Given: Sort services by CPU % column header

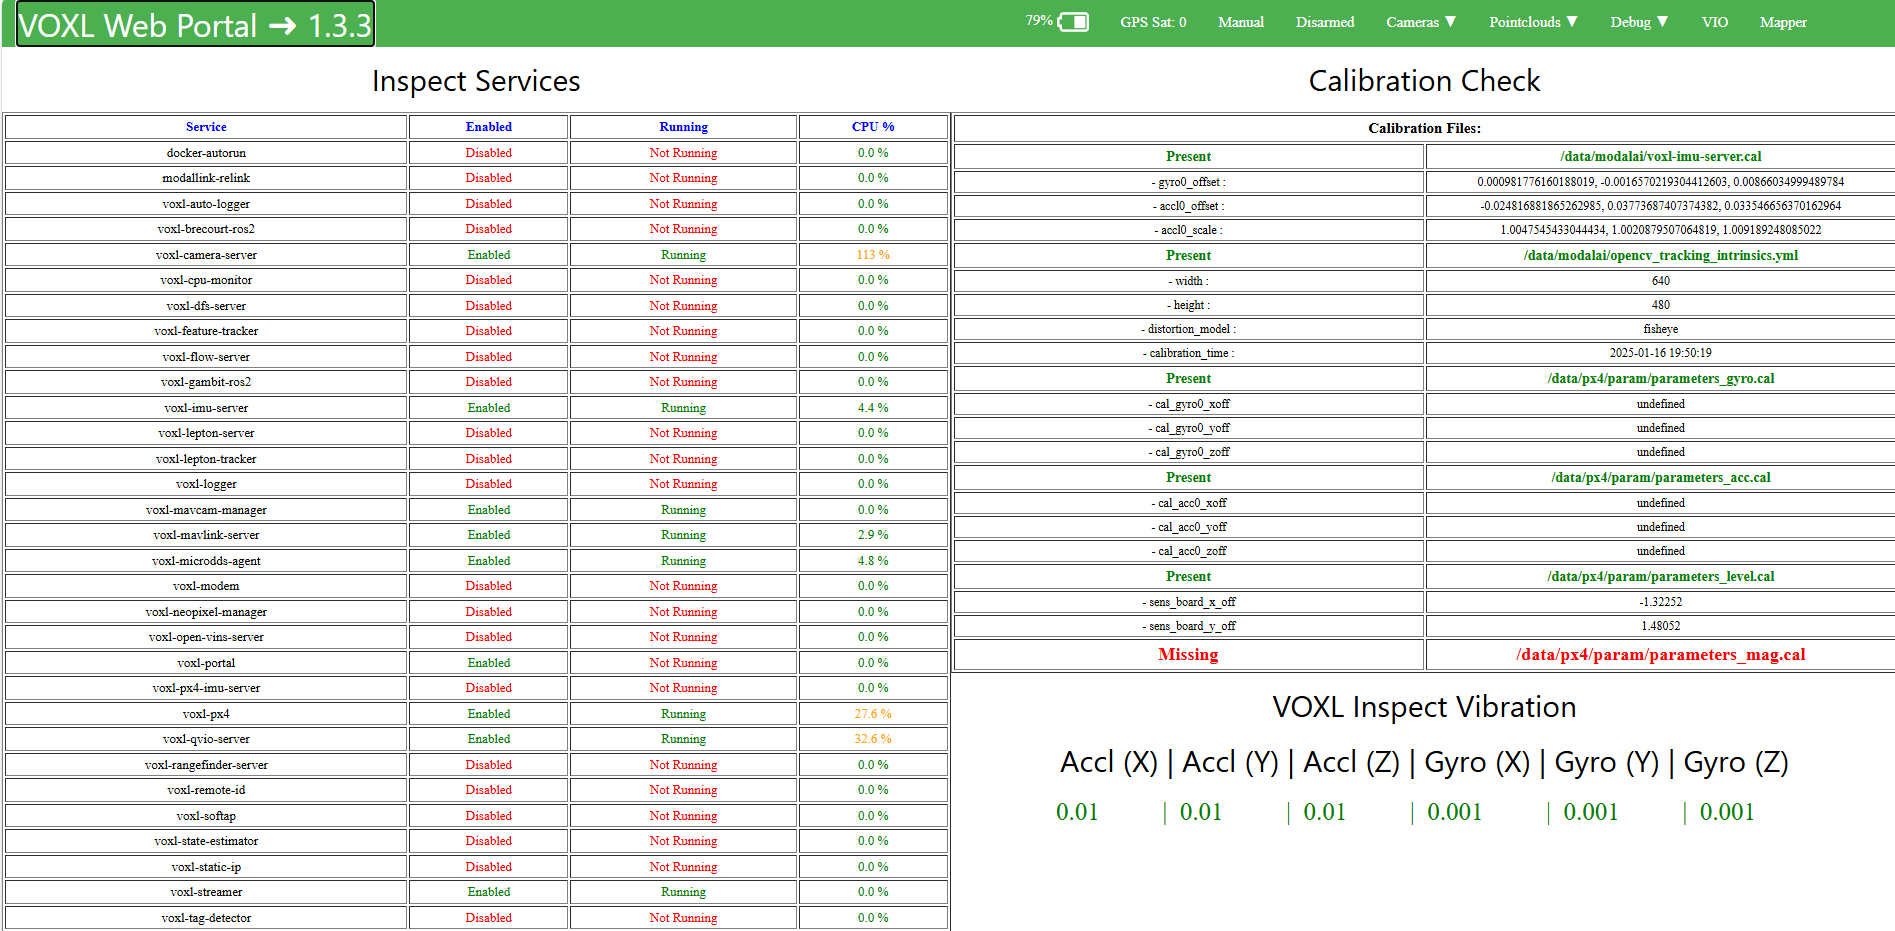Looking at the screenshot, I should point(872,127).
